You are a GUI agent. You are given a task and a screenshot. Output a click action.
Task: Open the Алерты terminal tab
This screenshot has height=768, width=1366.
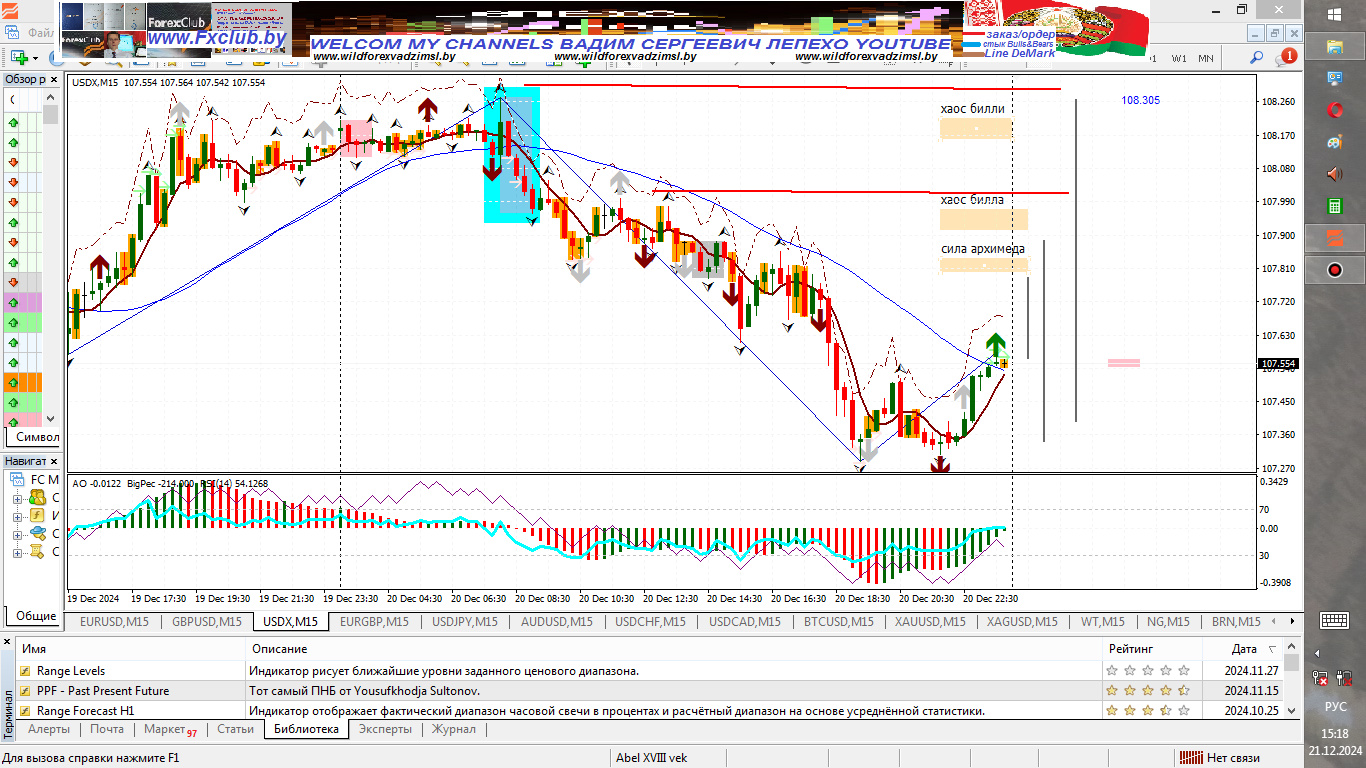click(49, 730)
